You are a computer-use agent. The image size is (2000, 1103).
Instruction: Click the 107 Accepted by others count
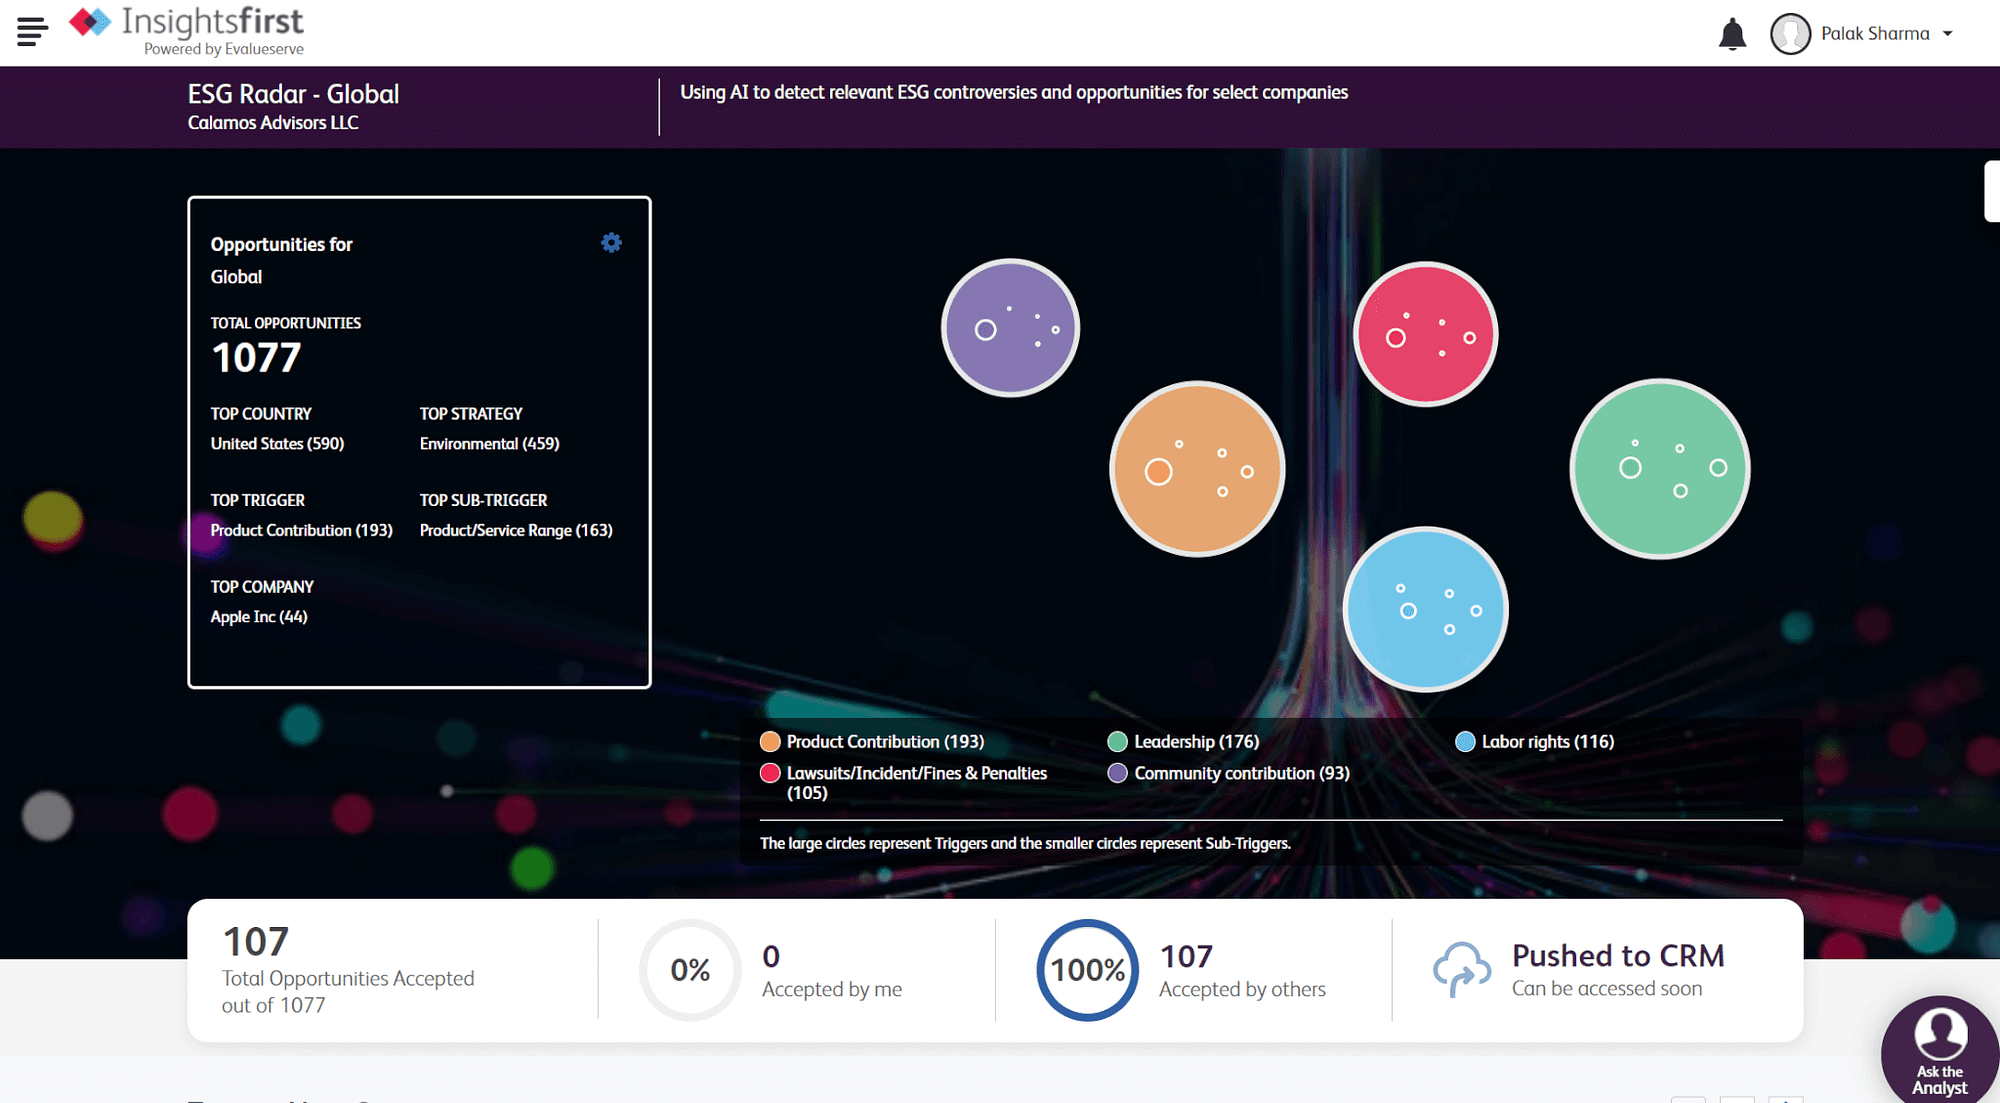pos(1186,957)
